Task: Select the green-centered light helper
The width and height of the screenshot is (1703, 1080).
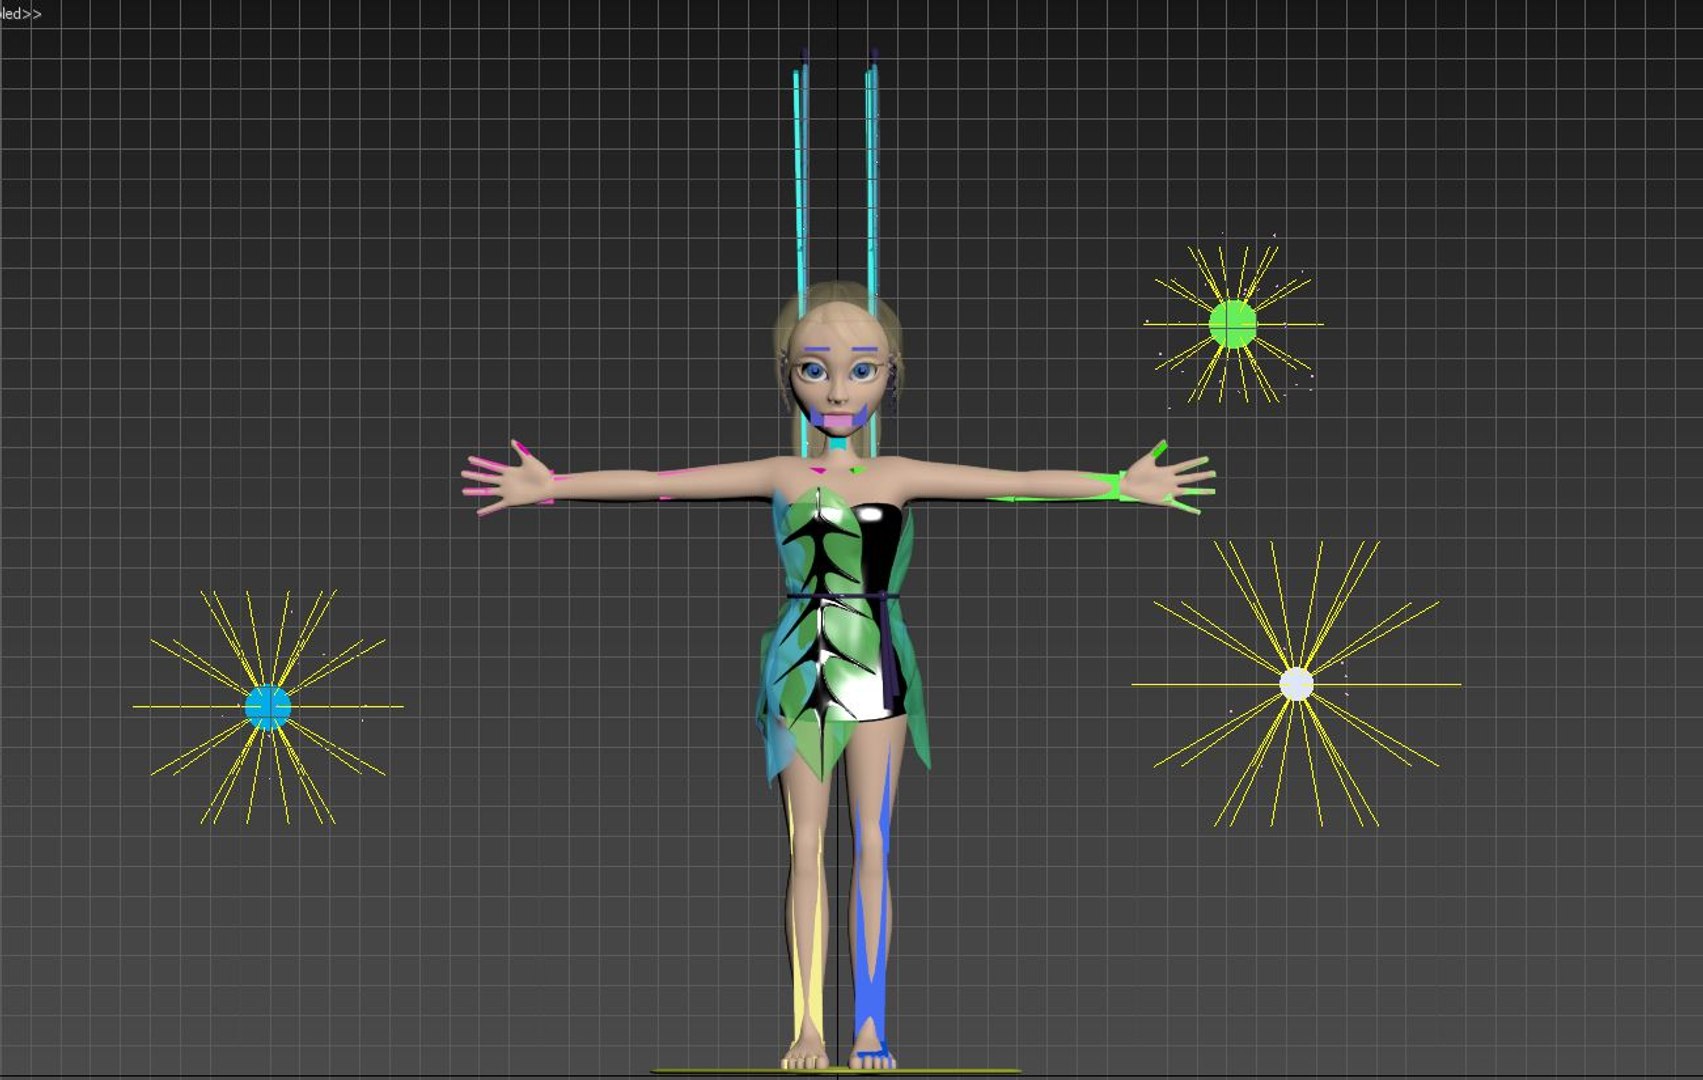Action: coord(1232,324)
